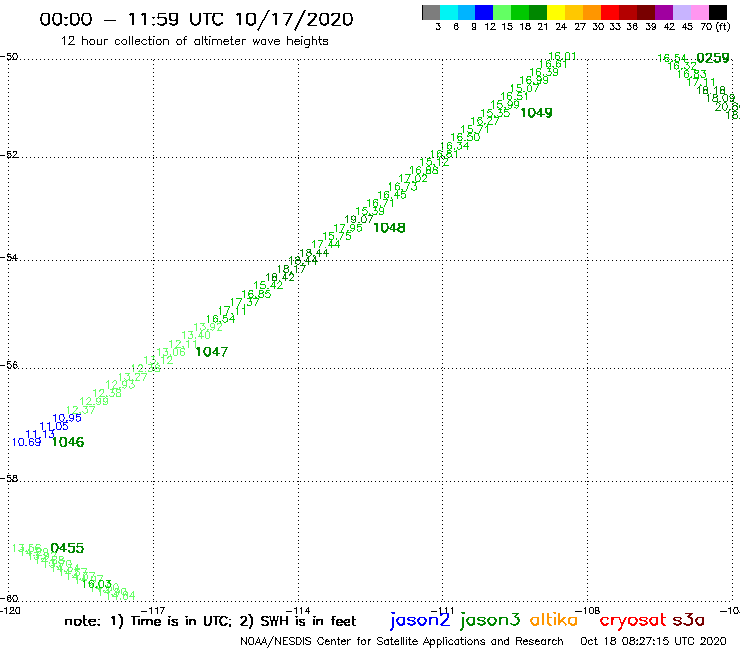This screenshot has height=650, width=740.
Task: Click the -58 latitude axis label
Action: click(9, 478)
